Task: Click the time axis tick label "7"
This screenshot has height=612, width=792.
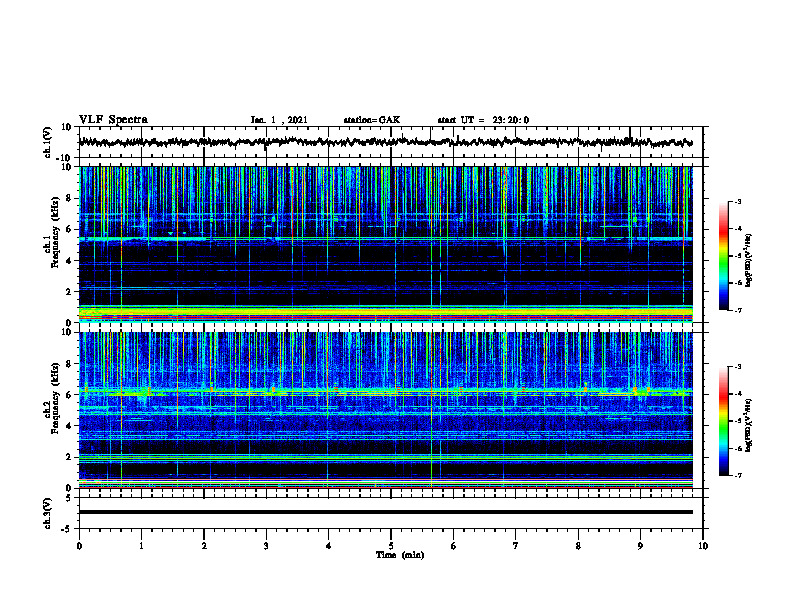Action: click(516, 546)
